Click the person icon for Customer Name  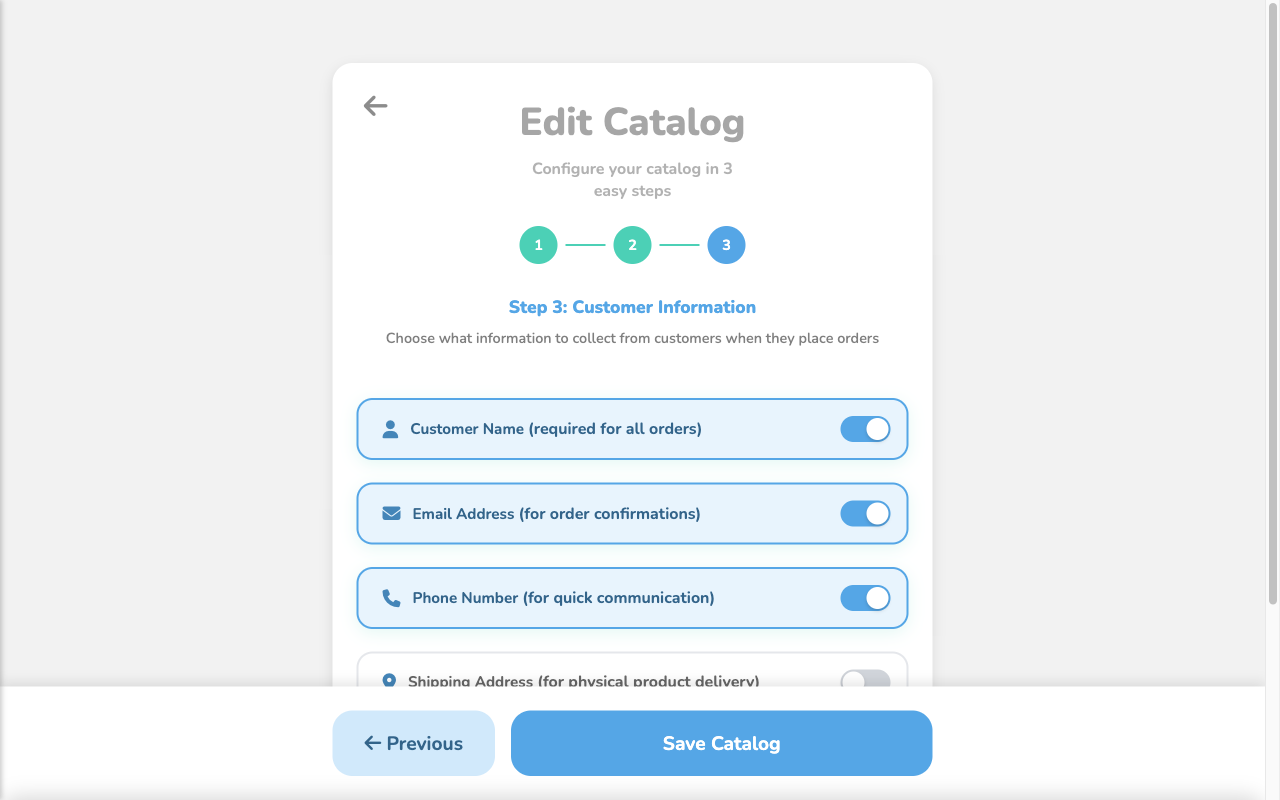coord(391,429)
